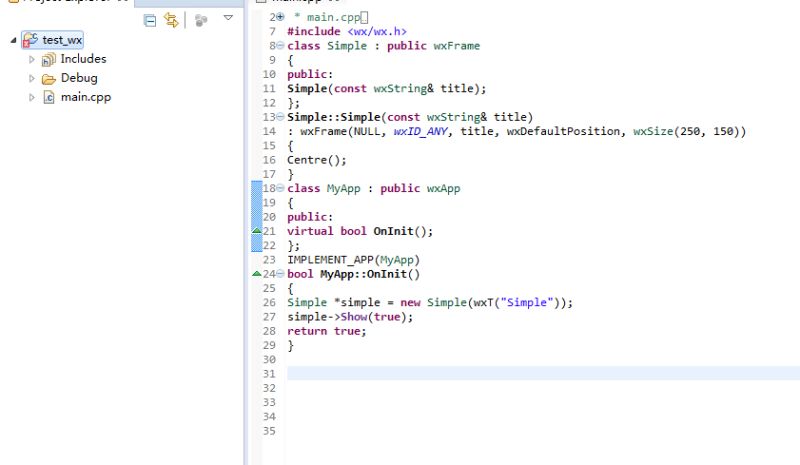The width and height of the screenshot is (800, 465).
Task: Click the #include keyword on line 7
Action: 314,31
